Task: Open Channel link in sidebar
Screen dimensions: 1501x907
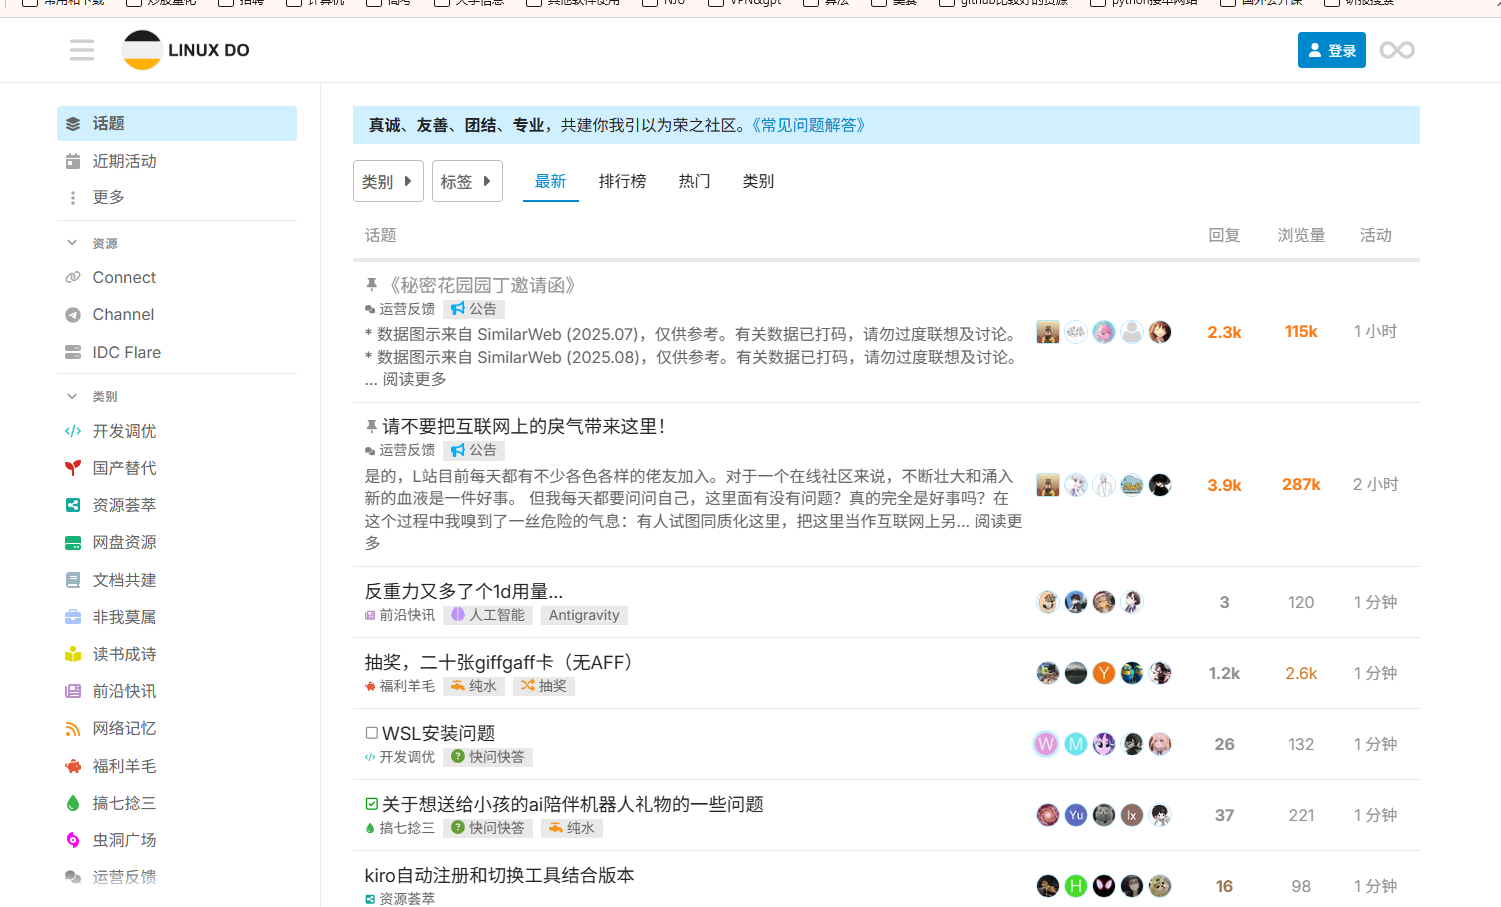Action: (x=123, y=314)
